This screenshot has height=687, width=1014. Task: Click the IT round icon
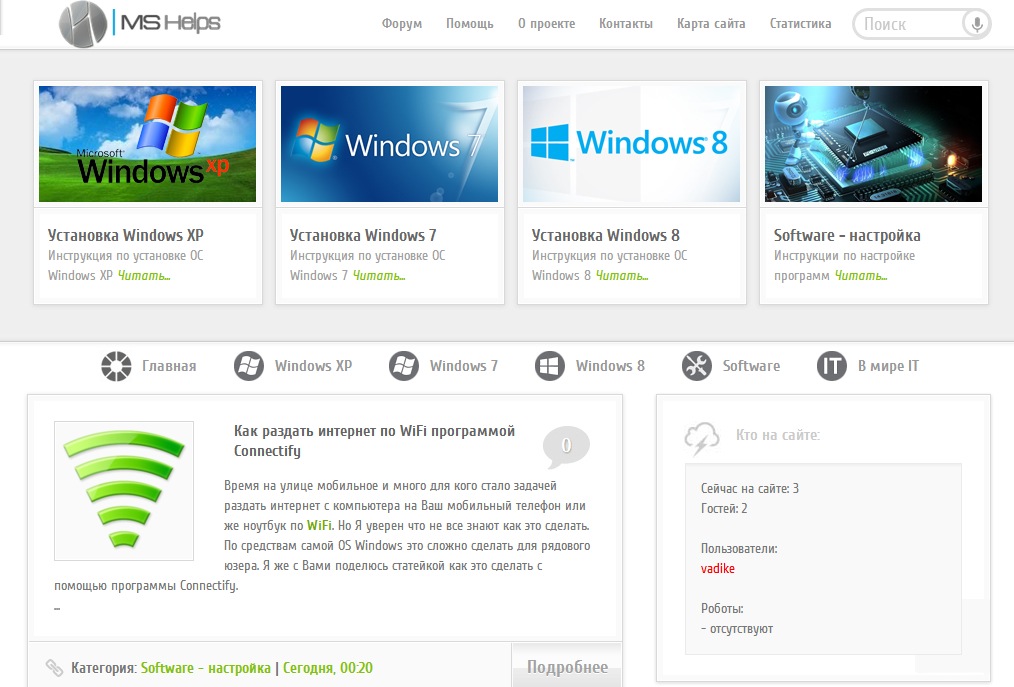pyautogui.click(x=832, y=366)
